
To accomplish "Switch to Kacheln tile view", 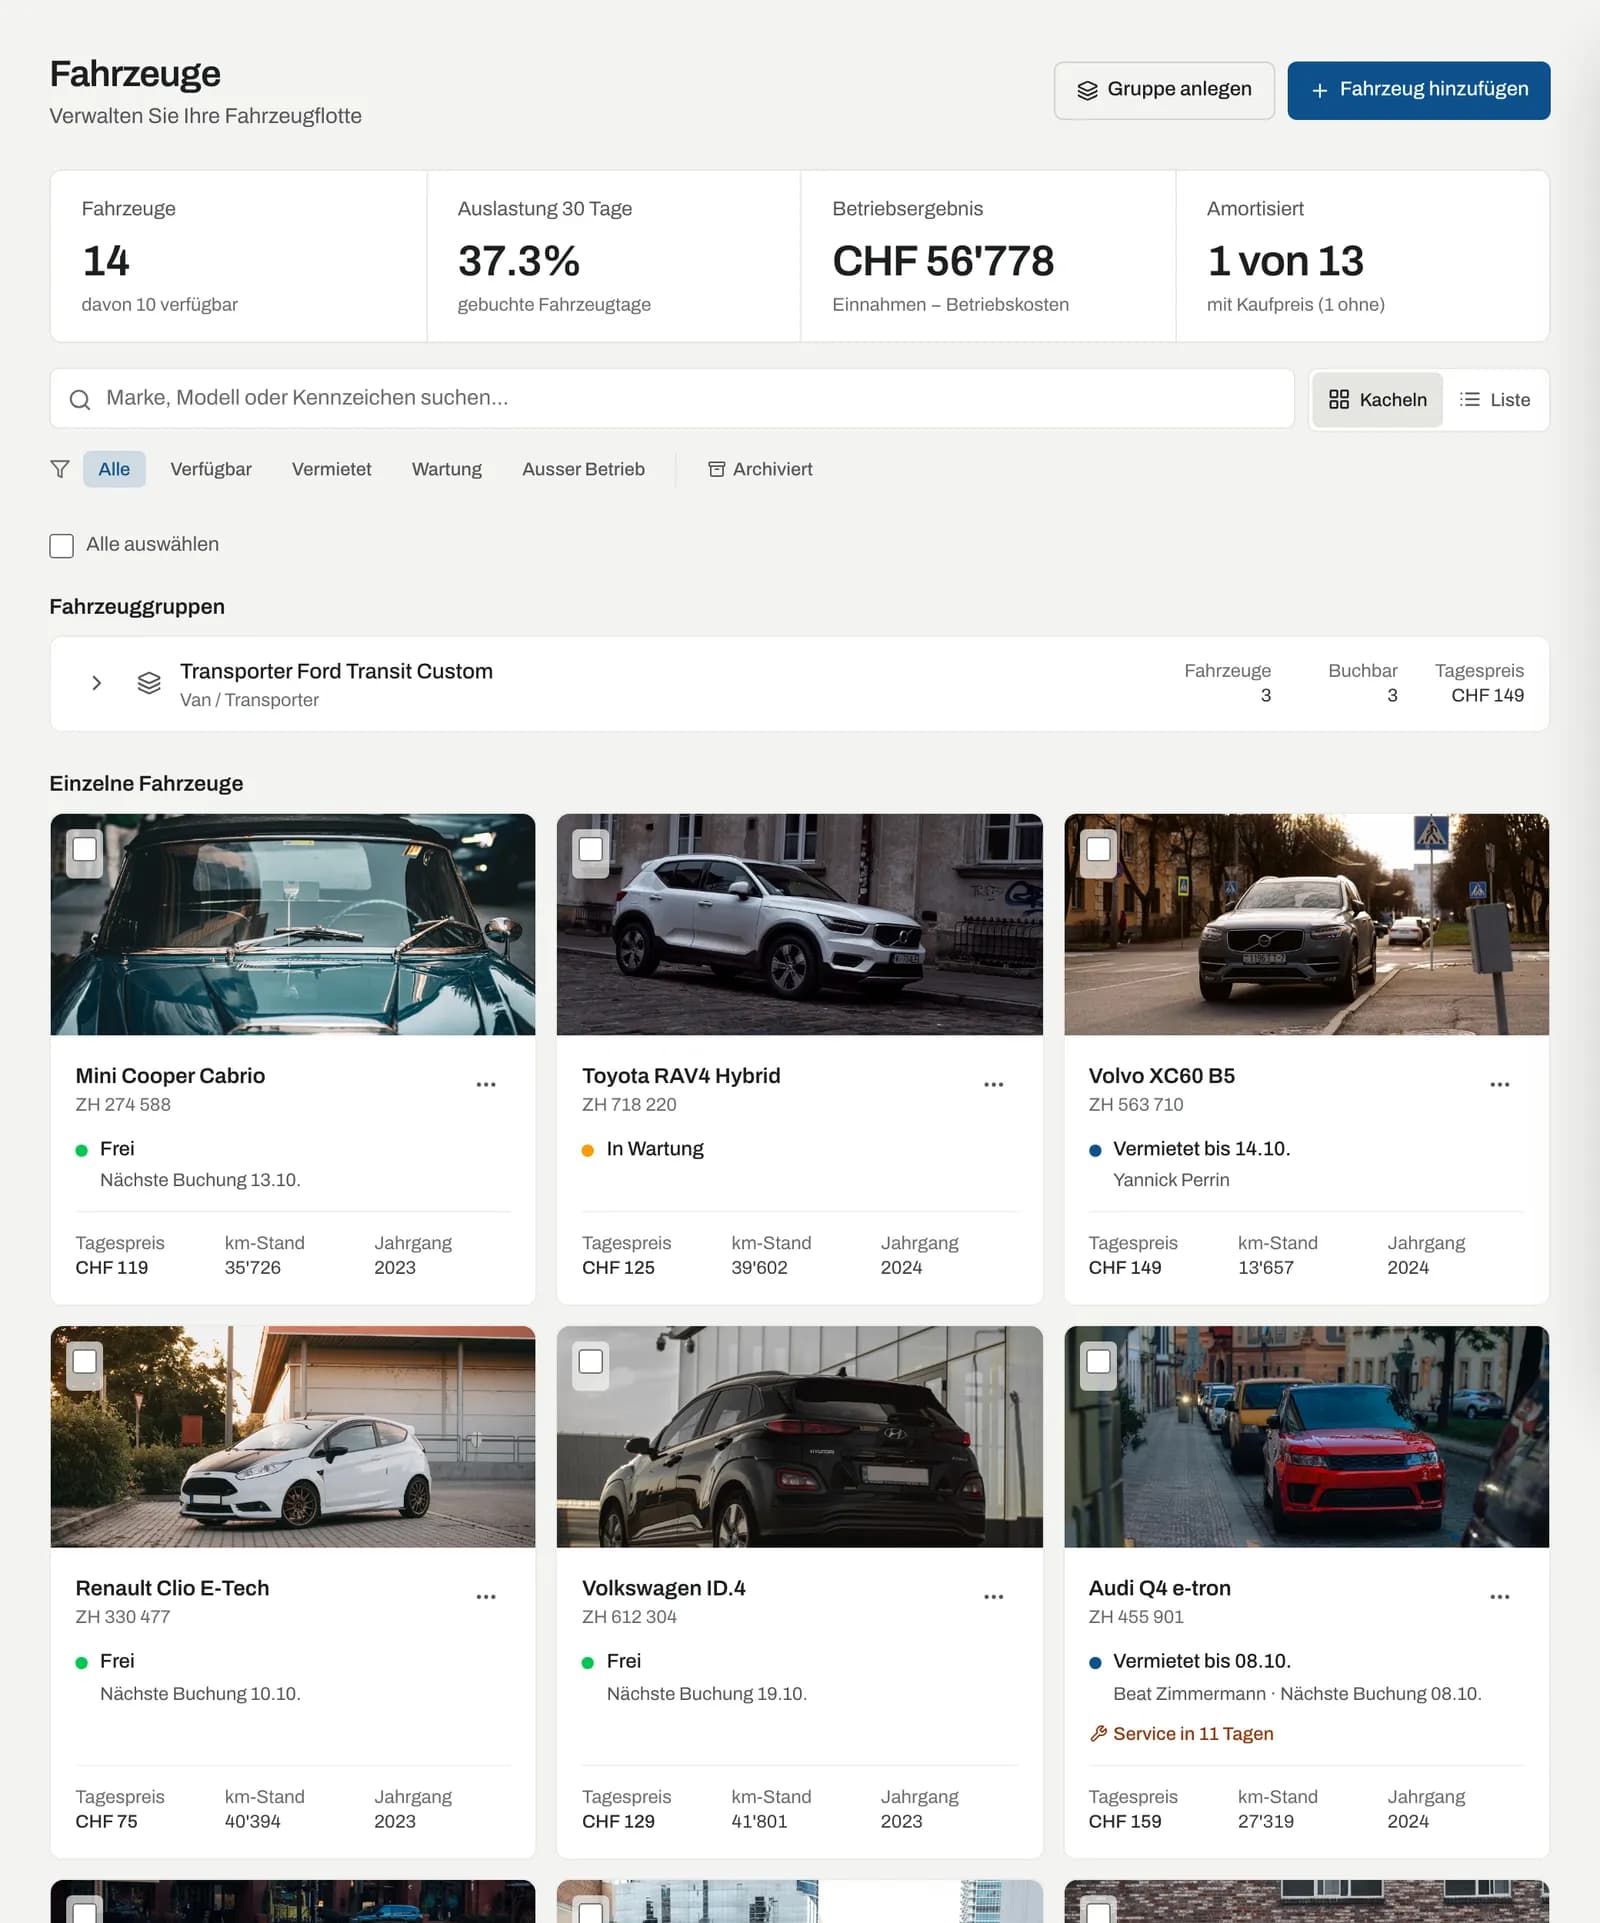I will [x=1377, y=400].
